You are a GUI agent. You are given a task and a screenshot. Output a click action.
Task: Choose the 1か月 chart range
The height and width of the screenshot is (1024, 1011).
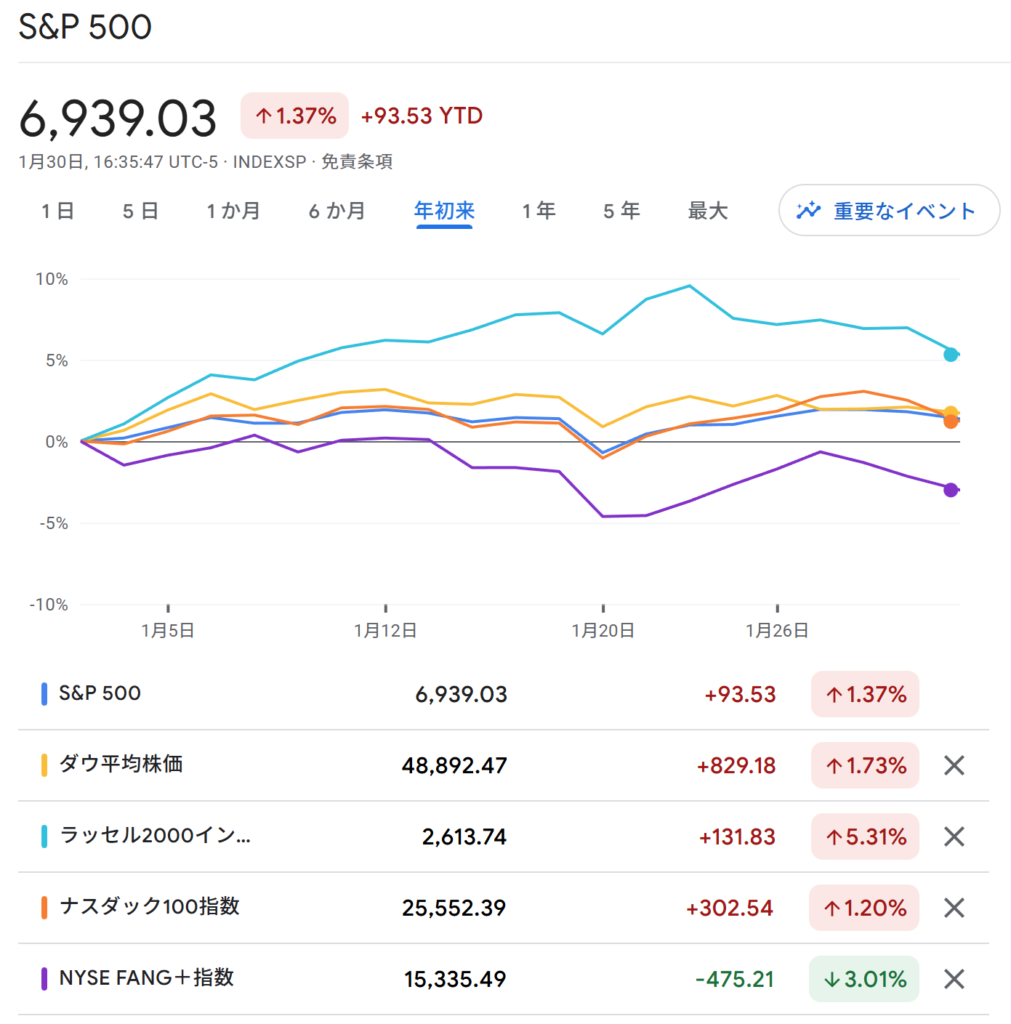click(x=233, y=211)
